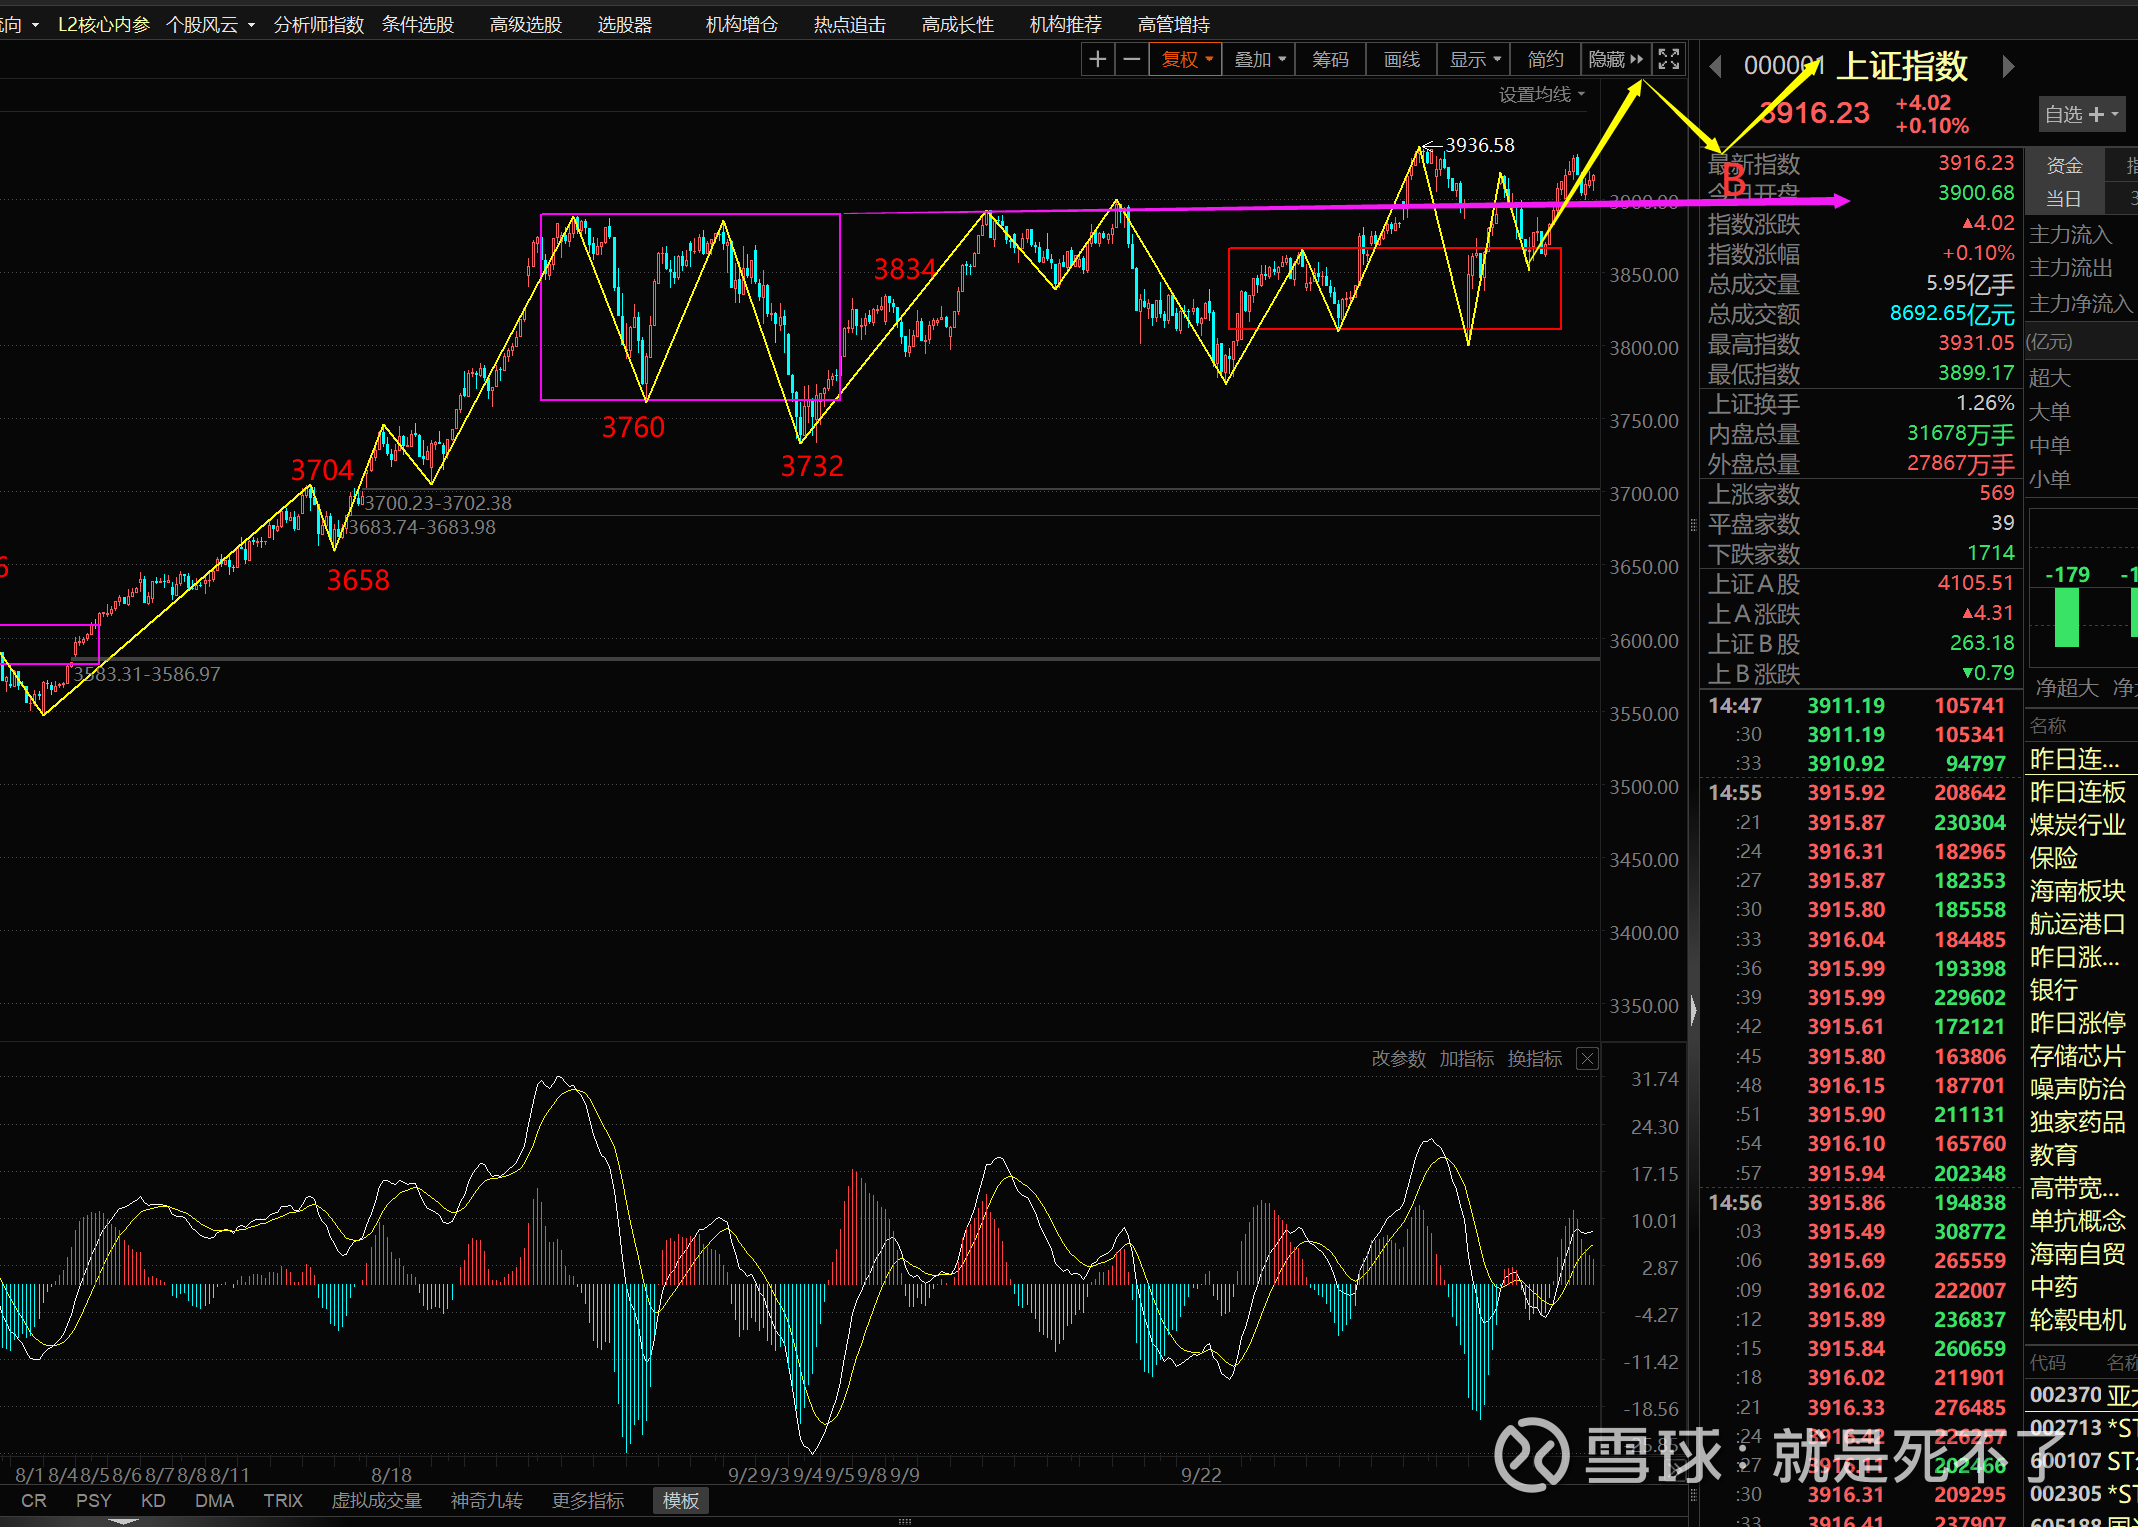This screenshot has height=1527, width=2138.
Task: Click the fullscreen chart icon
Action: click(x=1668, y=60)
